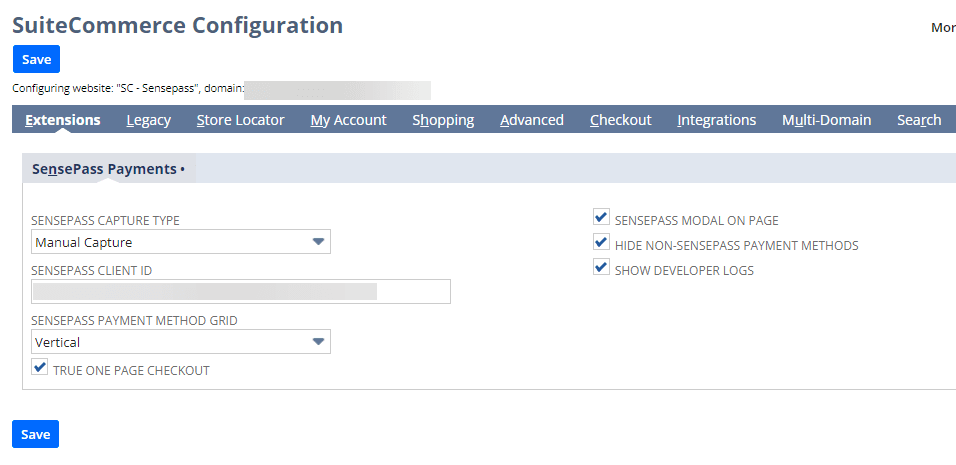The width and height of the screenshot is (956, 465).
Task: Open the Search tab
Action: (919, 120)
